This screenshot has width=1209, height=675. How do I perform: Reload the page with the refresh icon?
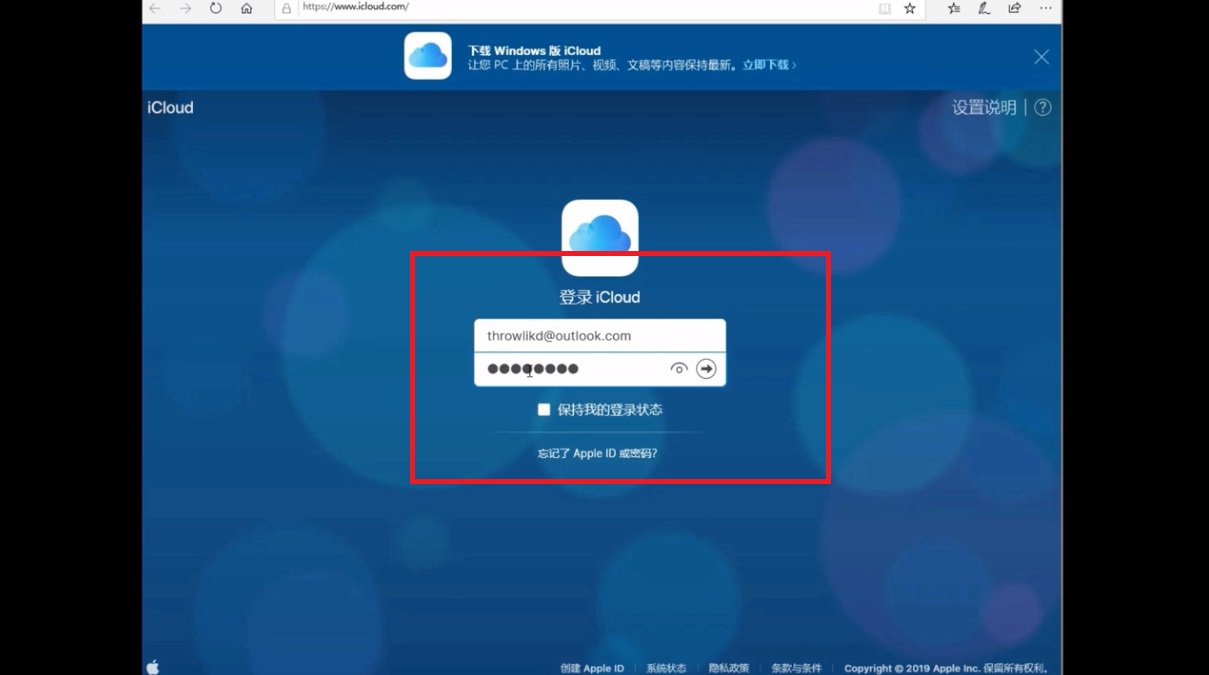pos(216,8)
